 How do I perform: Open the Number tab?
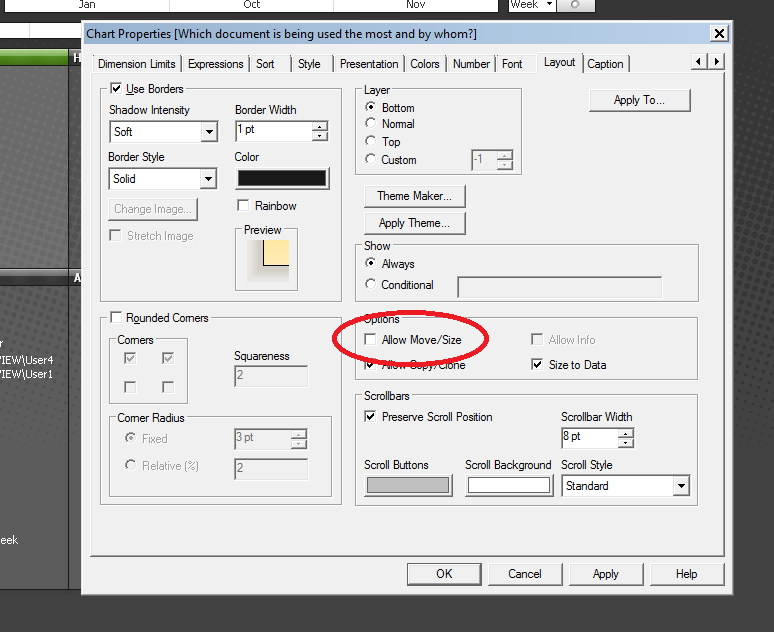click(471, 64)
